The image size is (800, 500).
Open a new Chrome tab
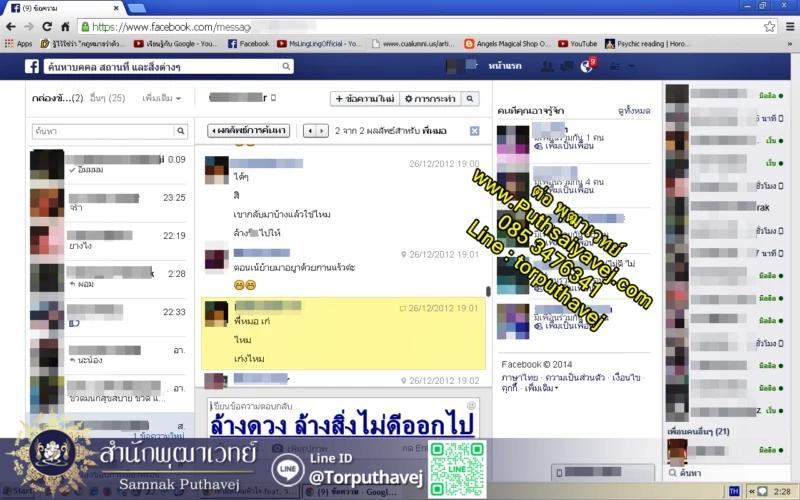(136, 8)
